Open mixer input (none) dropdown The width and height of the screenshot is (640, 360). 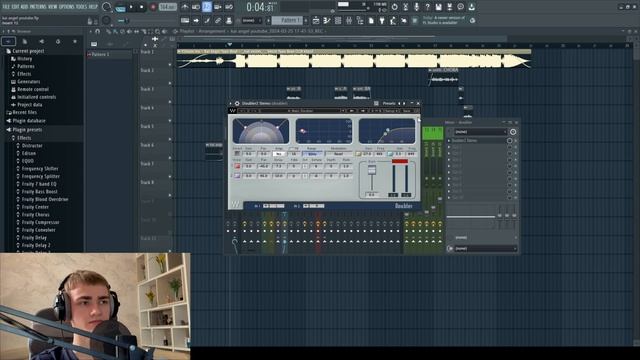click(x=481, y=132)
